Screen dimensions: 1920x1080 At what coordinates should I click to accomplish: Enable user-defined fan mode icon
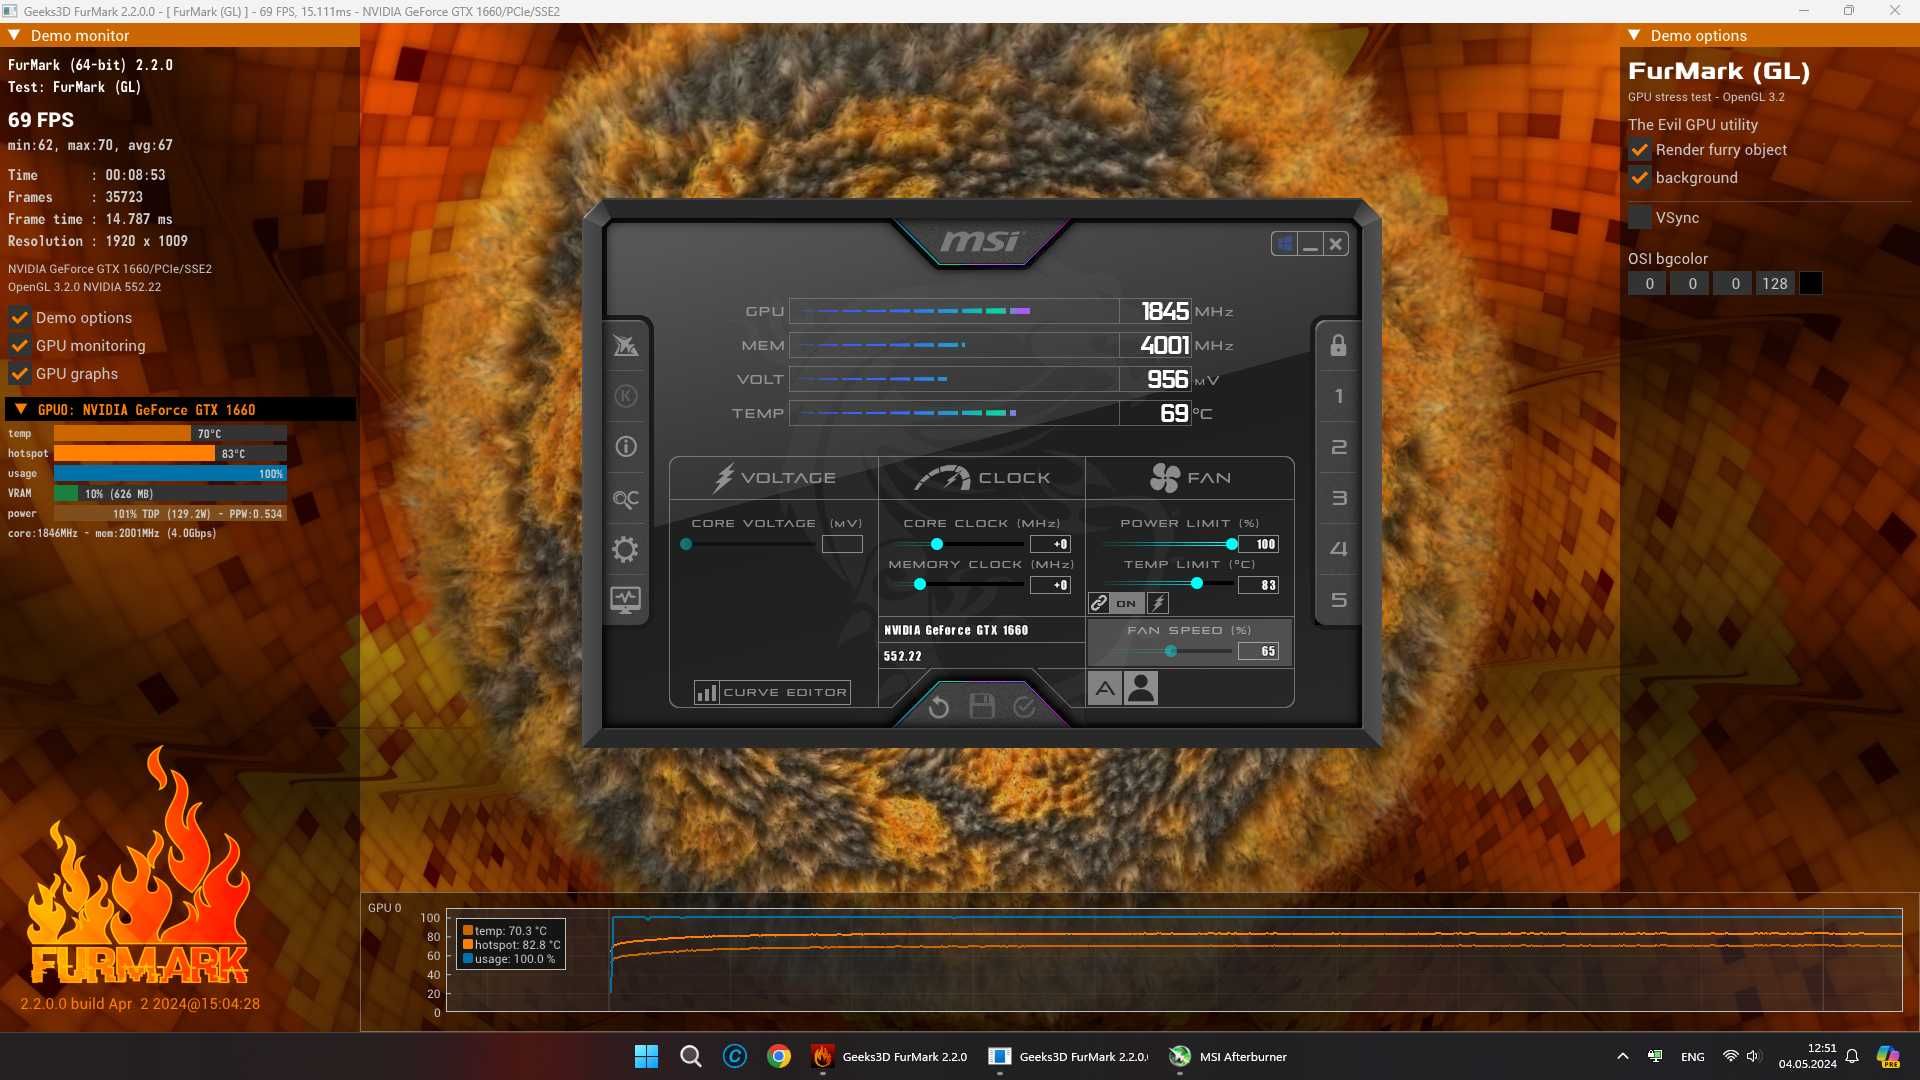[x=1141, y=688]
